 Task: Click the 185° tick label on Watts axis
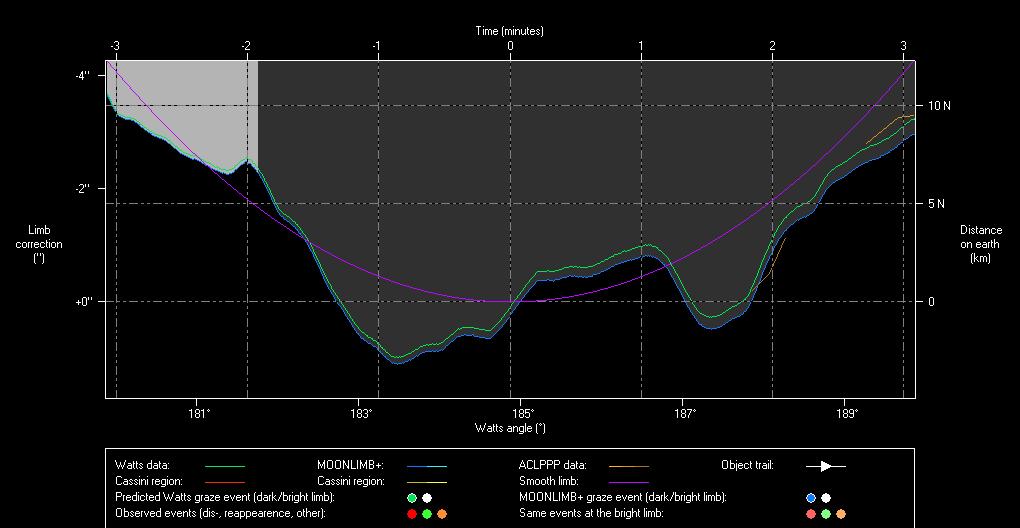coord(522,412)
